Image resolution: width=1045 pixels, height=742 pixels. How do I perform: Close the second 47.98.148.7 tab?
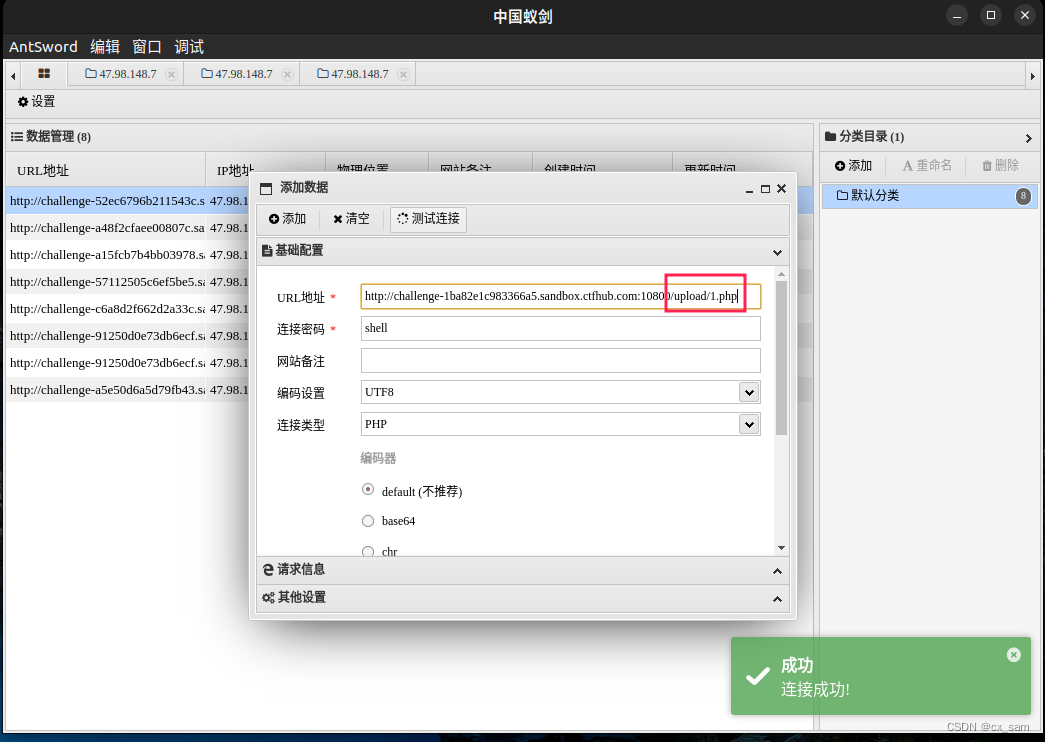pos(287,74)
